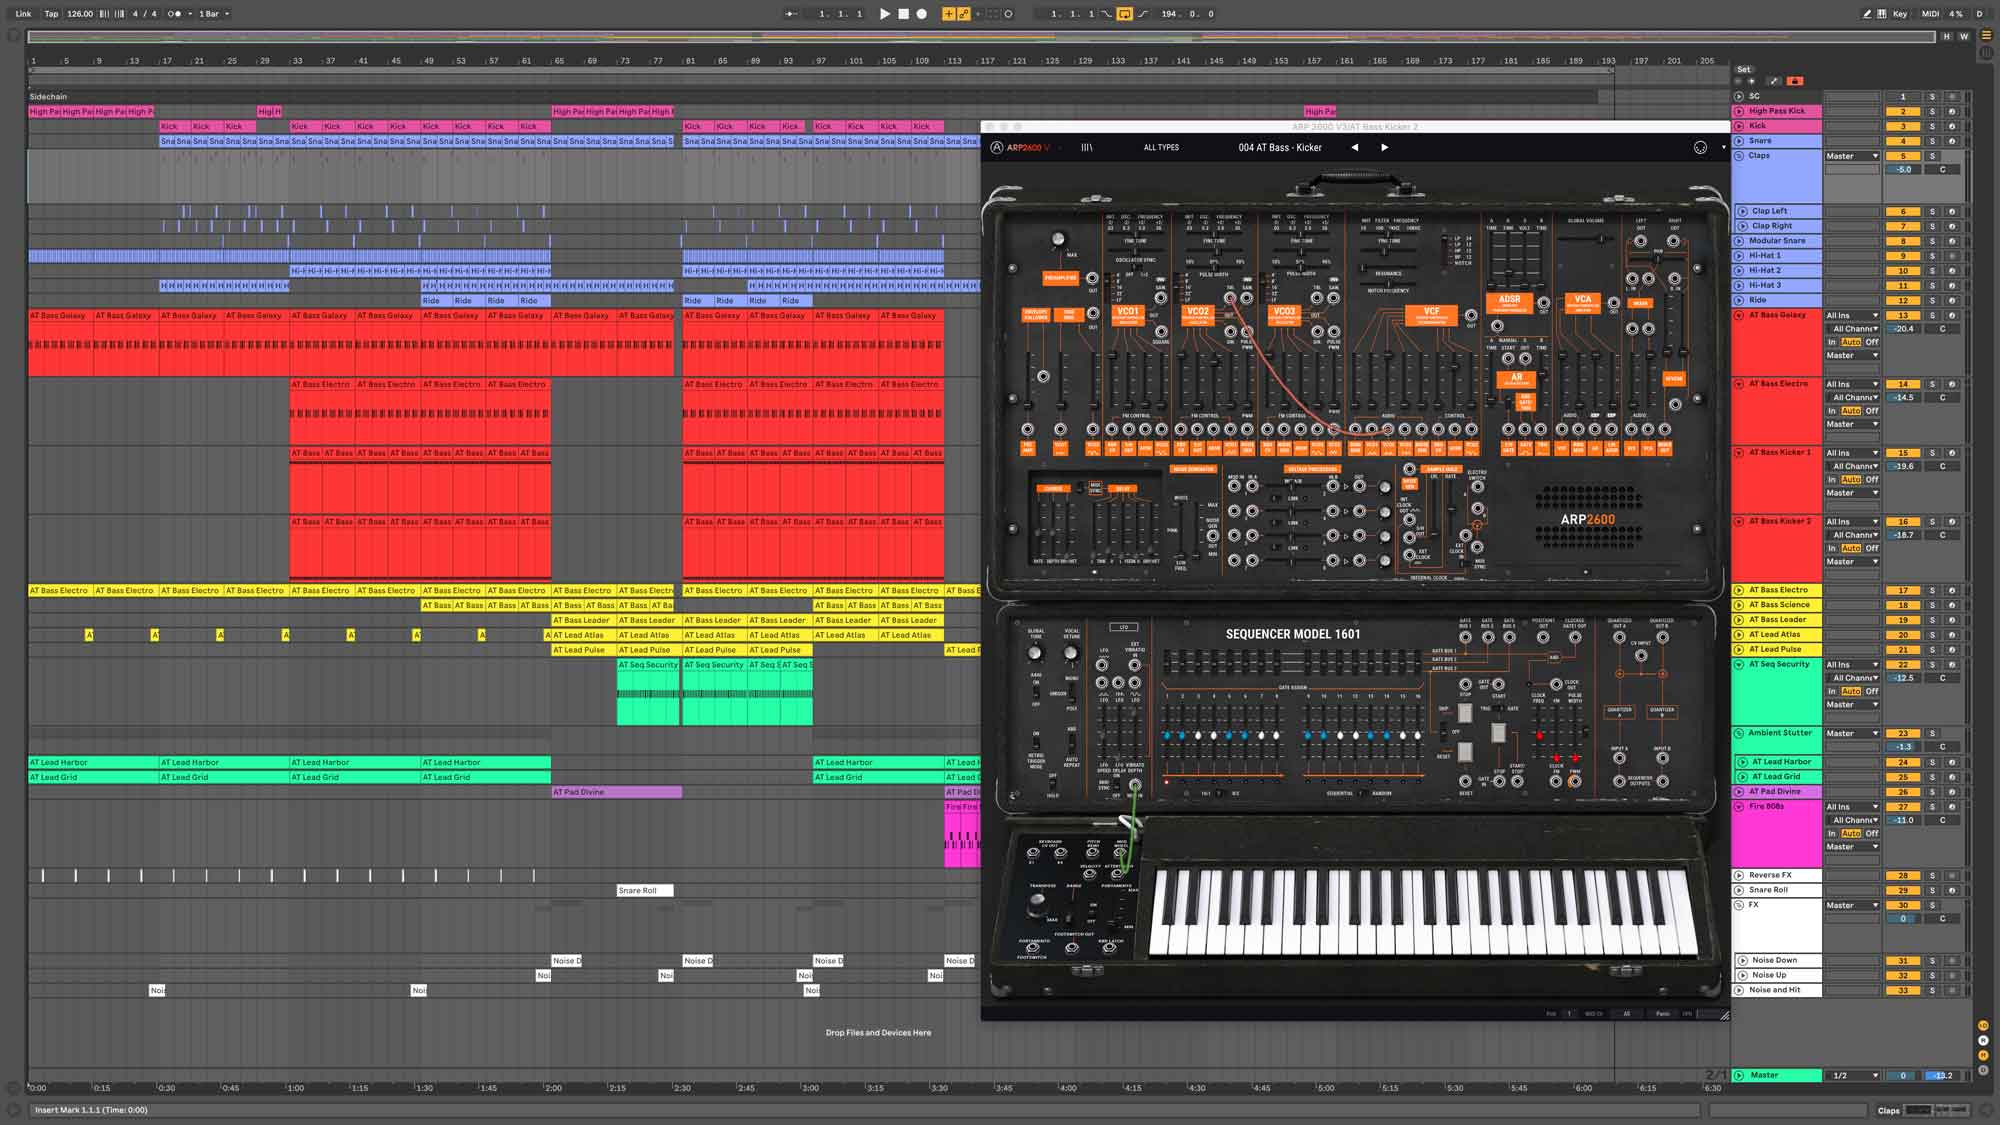This screenshot has height=1125, width=2000.
Task: Solo the Kick track
Action: pos(1932,126)
